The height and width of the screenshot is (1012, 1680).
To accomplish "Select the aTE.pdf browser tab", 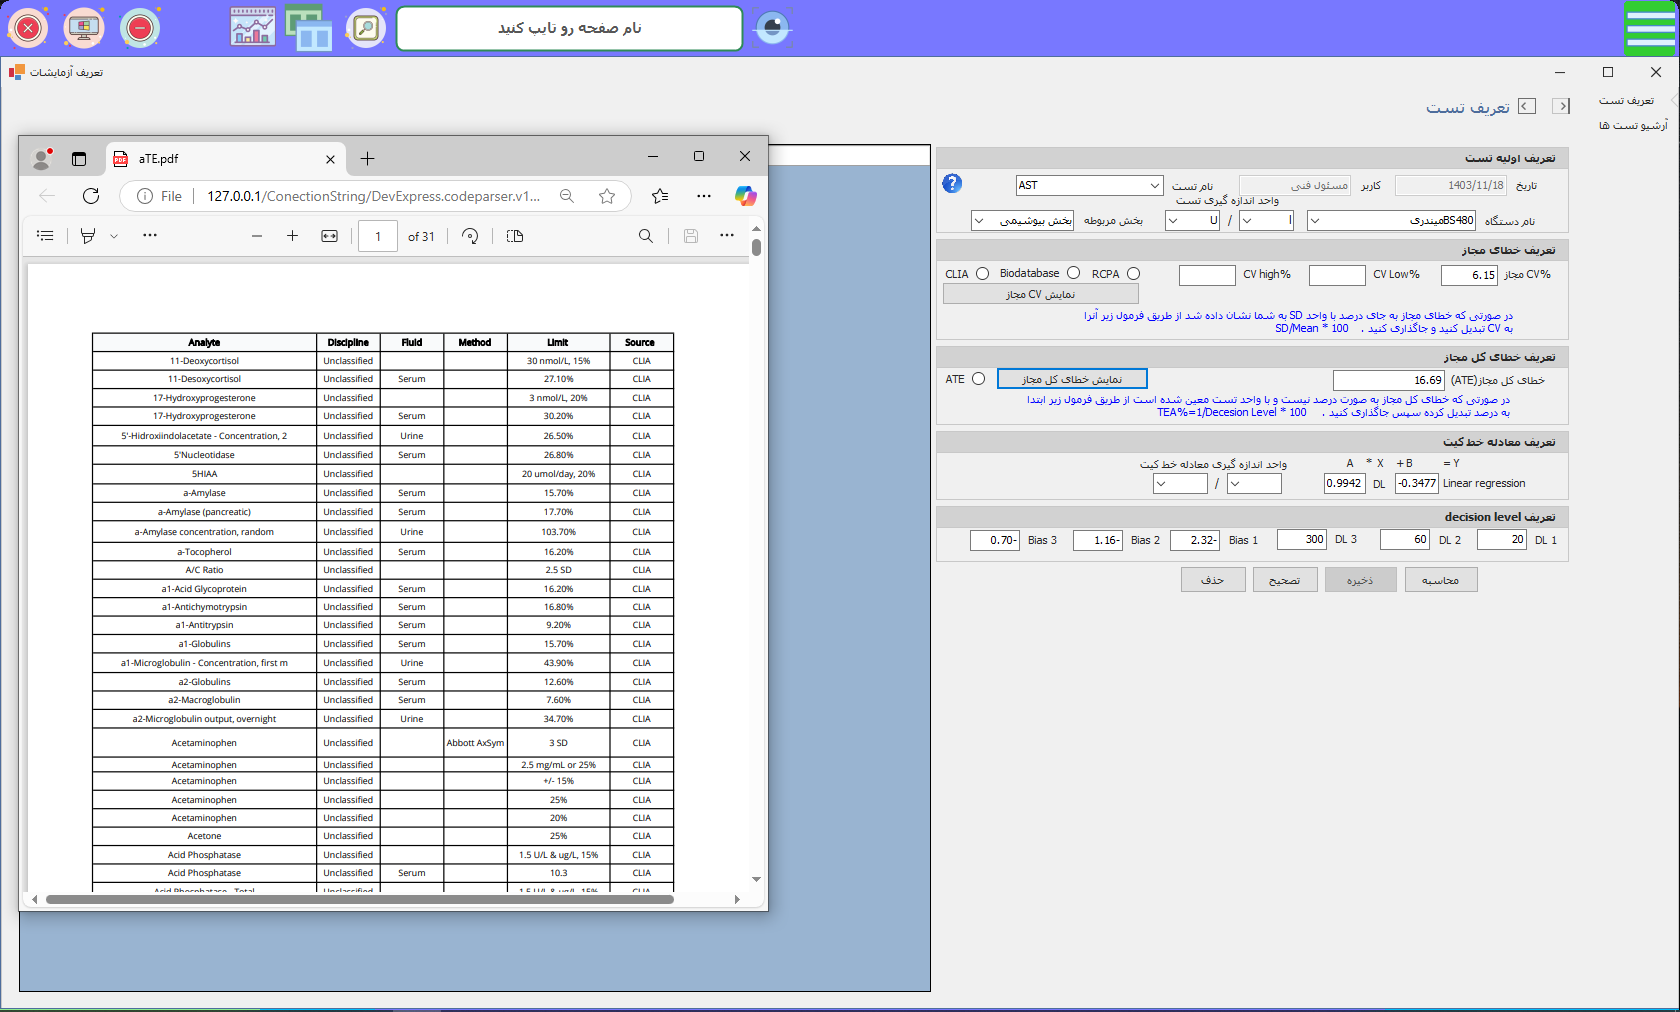I will click(225, 158).
